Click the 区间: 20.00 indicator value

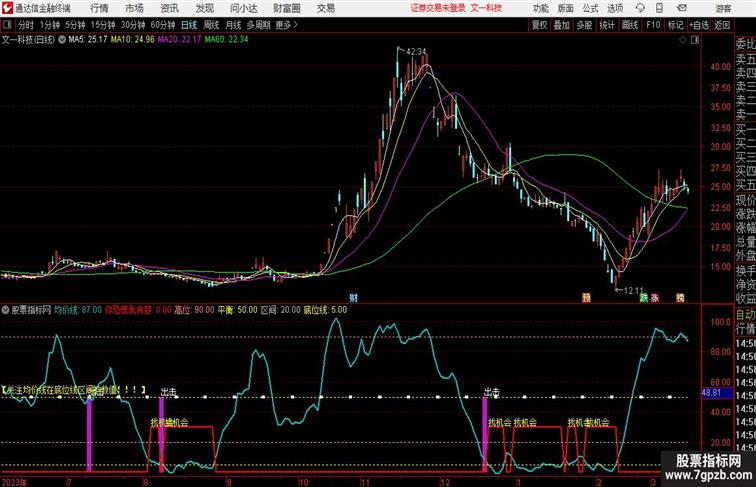pos(281,310)
